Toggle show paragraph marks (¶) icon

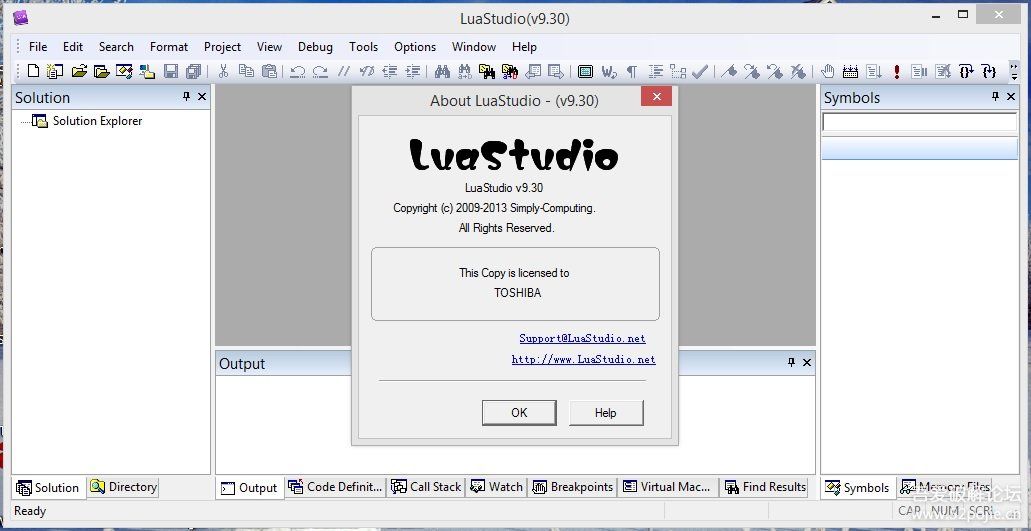631,71
